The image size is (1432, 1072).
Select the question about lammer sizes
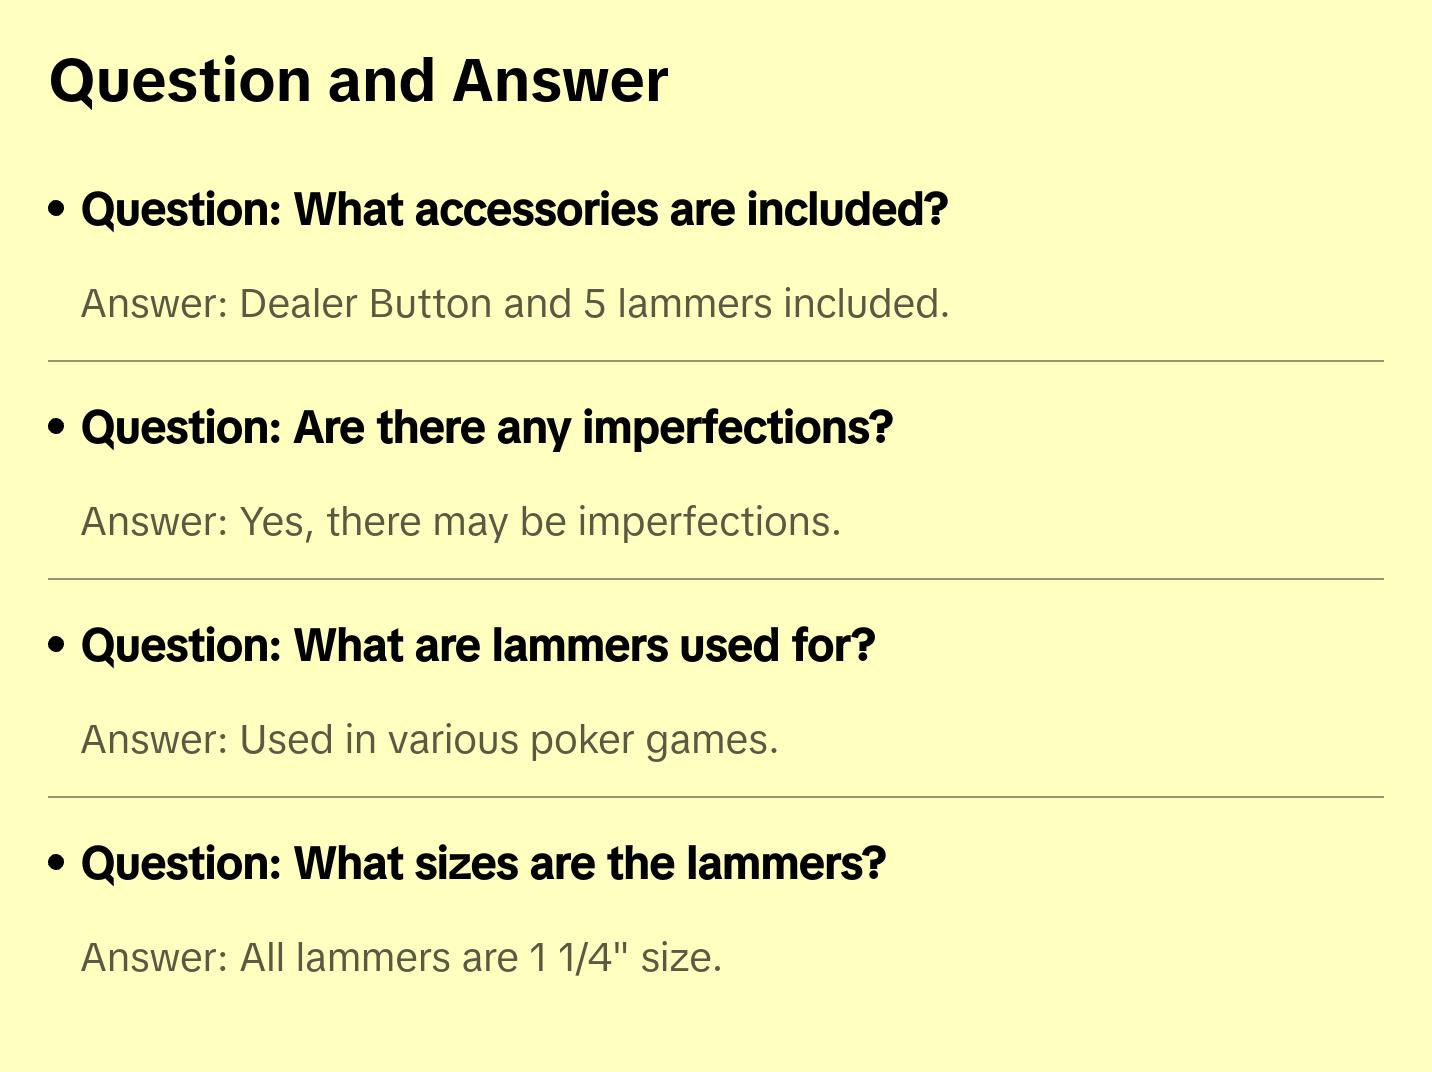[484, 864]
